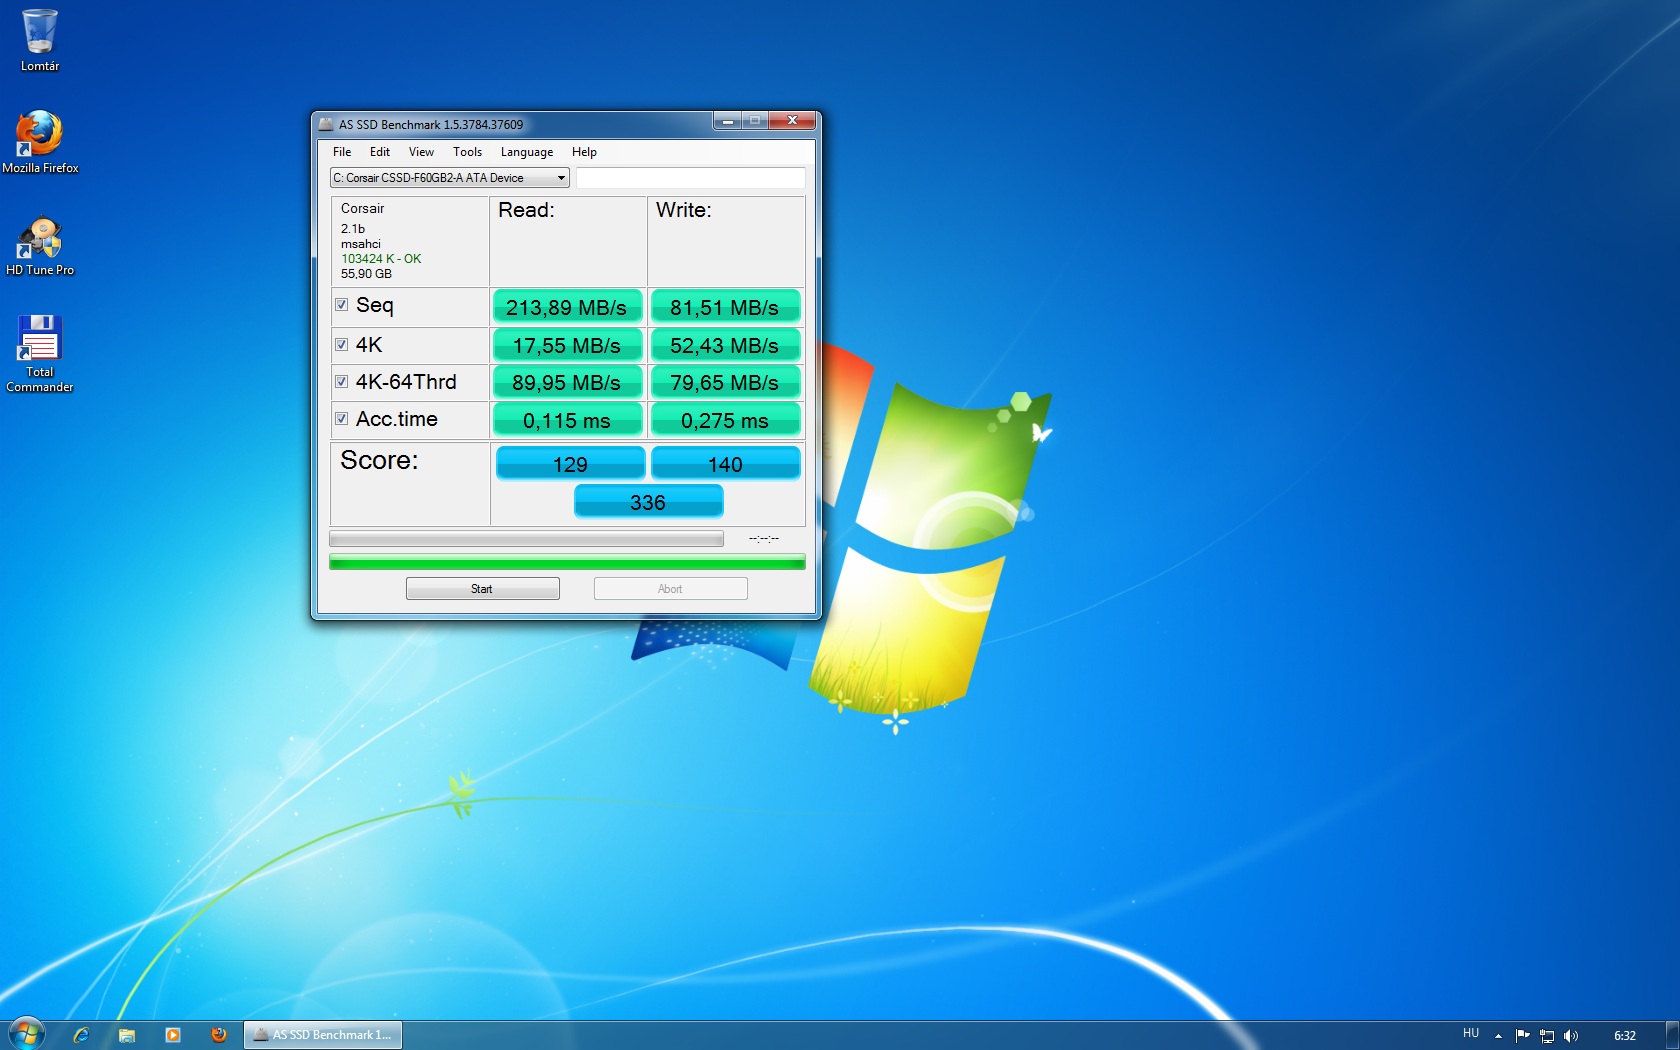
Task: Launch Internet Explorer from the taskbar
Action: coord(81,1035)
